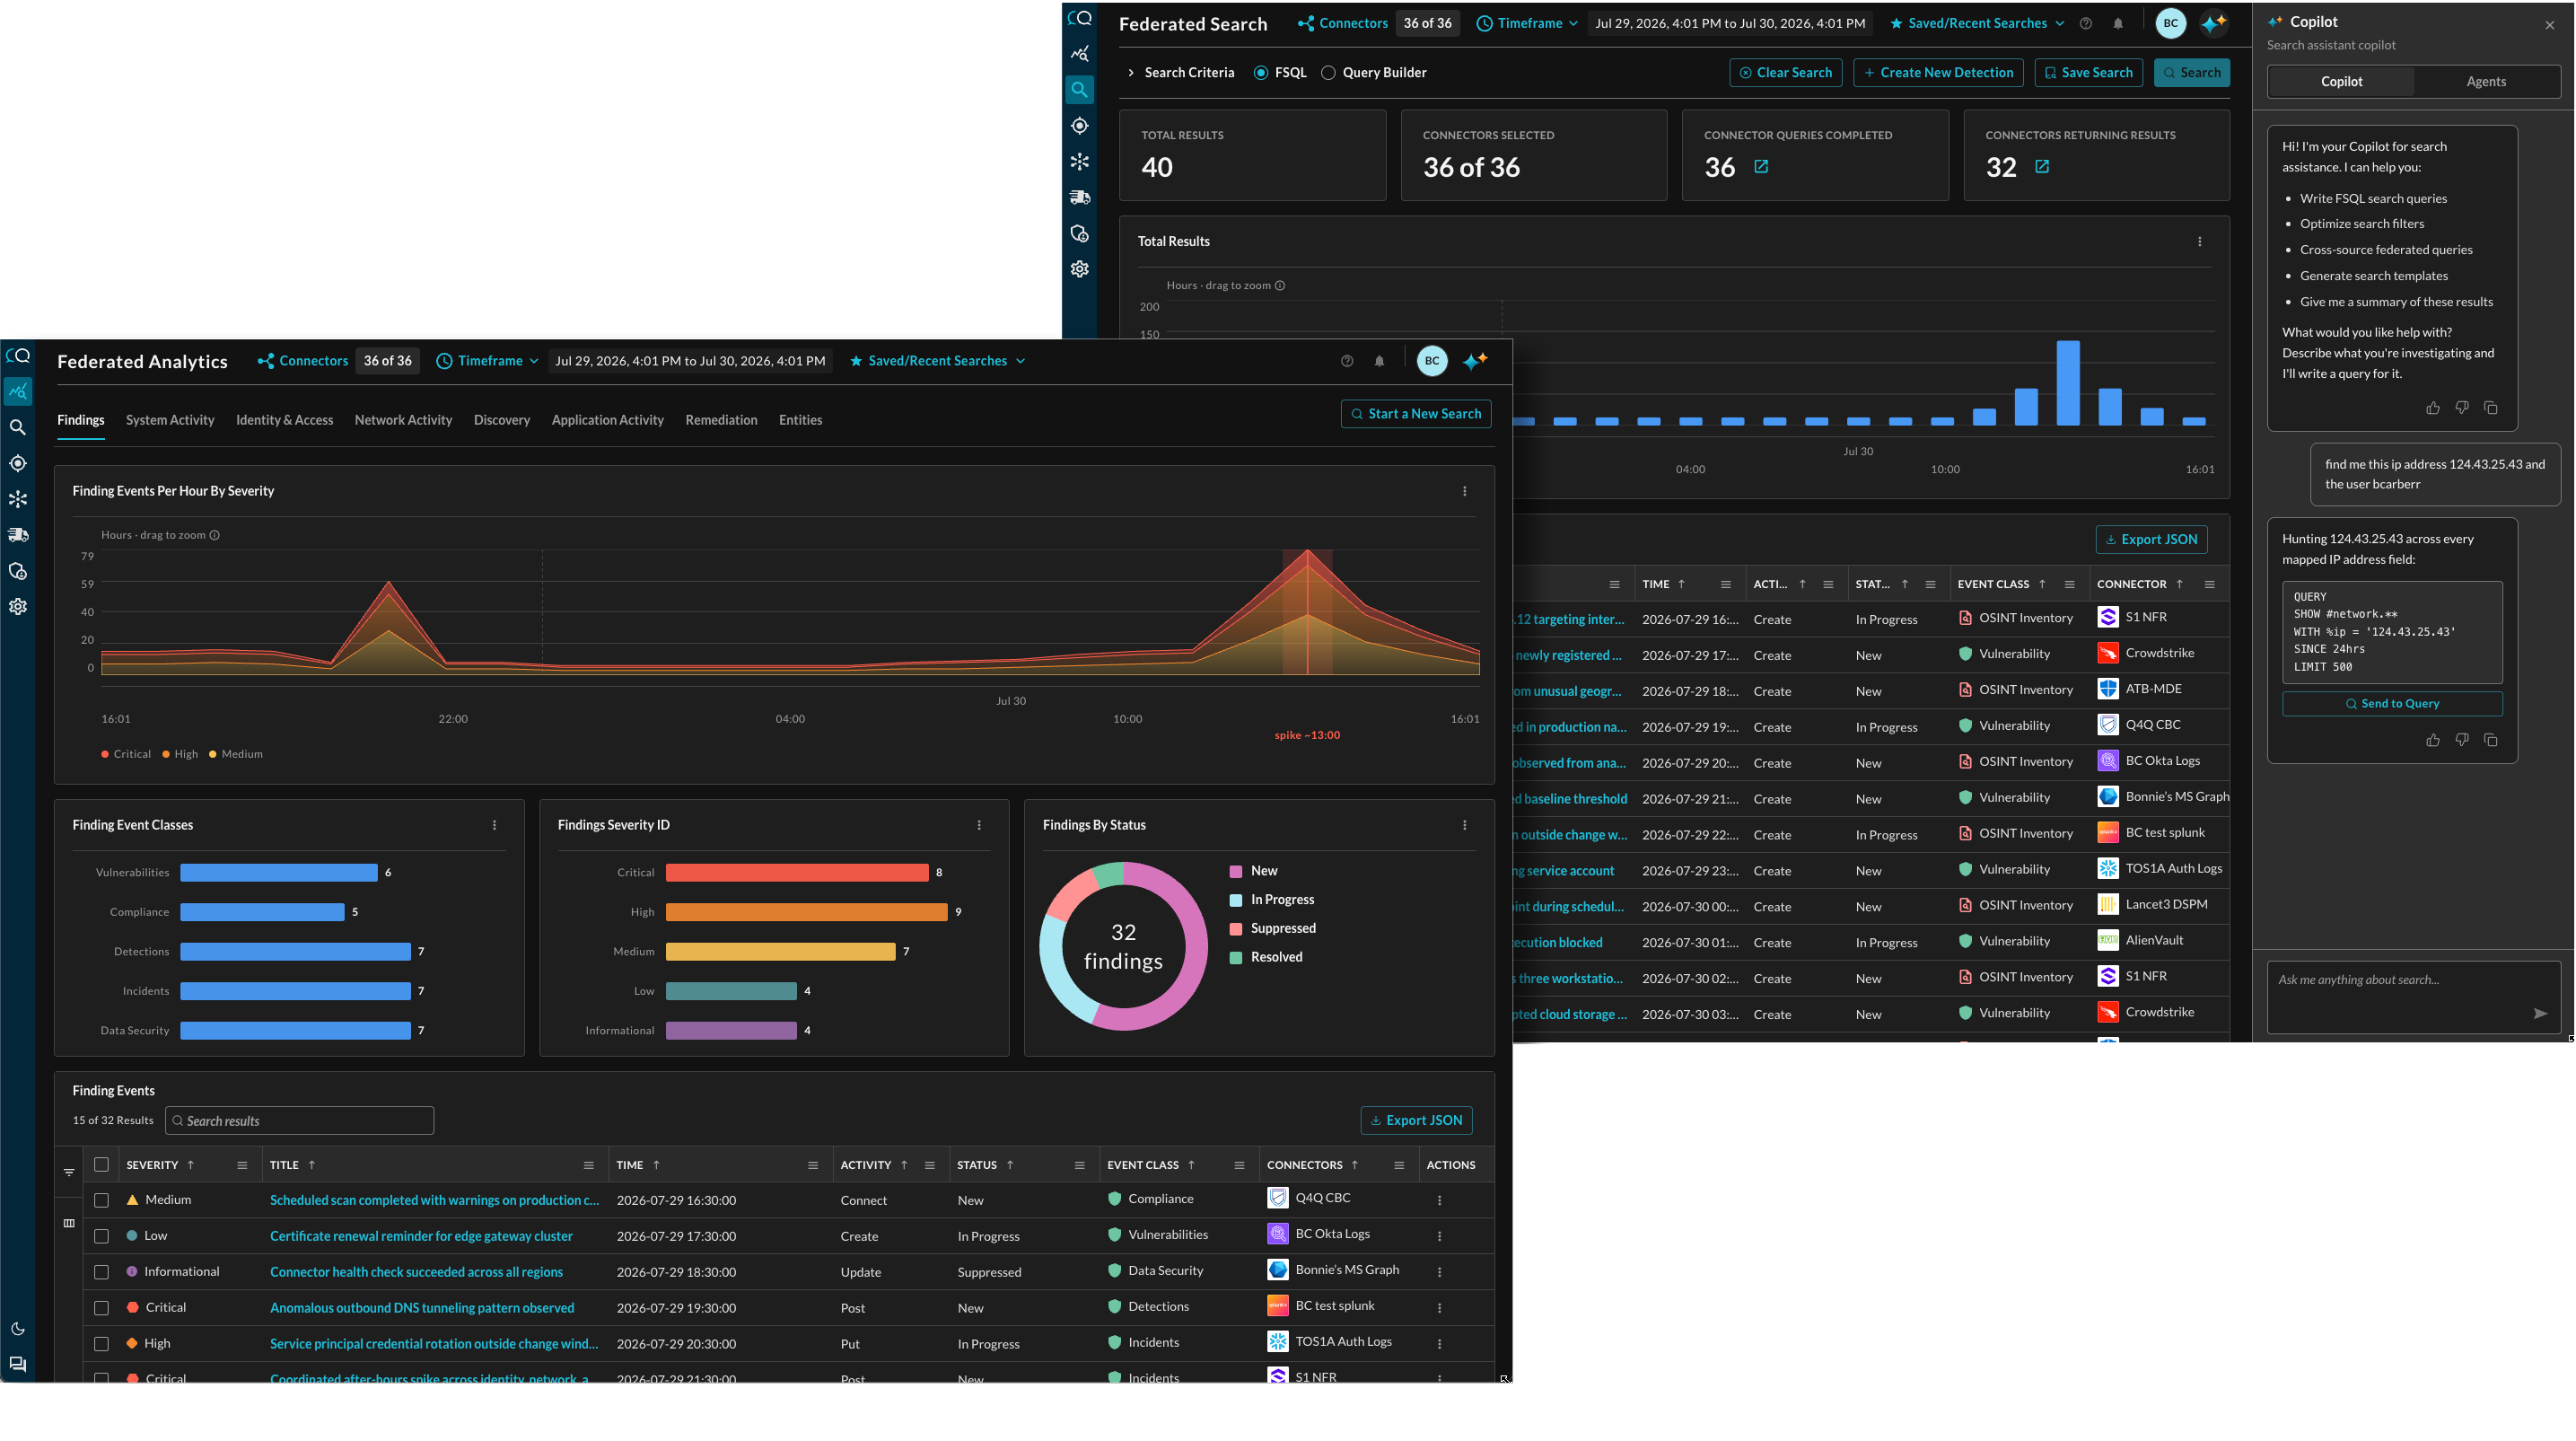The width and height of the screenshot is (2576, 1441).
Task: Copy the Copilot query response
Action: (x=2491, y=740)
